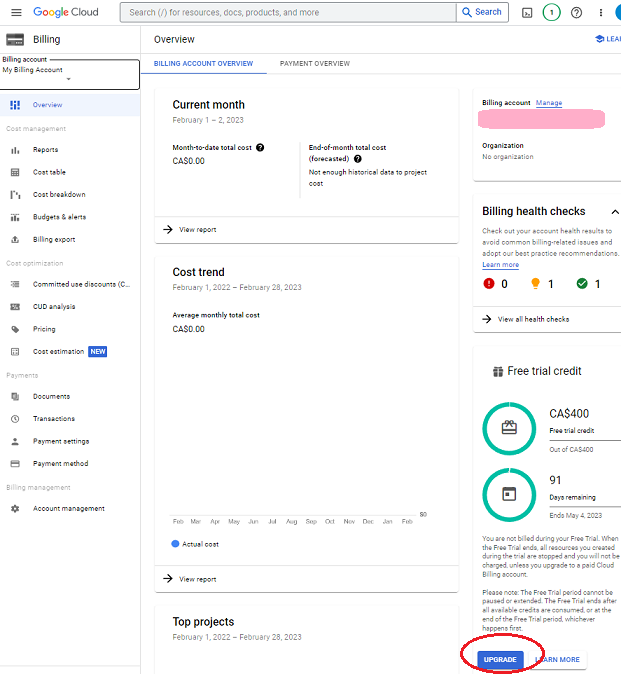
Task: Select the Billing Account Overview tab
Action: tap(203, 63)
